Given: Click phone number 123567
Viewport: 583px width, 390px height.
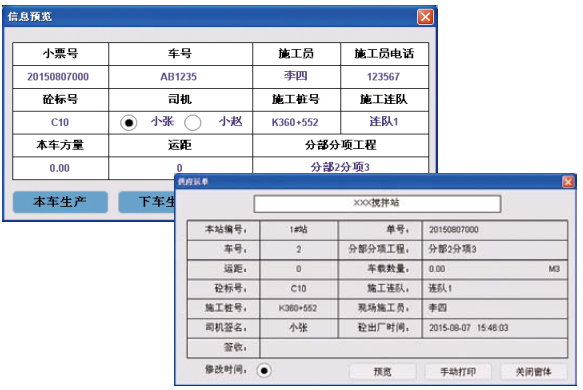Looking at the screenshot, I should (x=383, y=77).
